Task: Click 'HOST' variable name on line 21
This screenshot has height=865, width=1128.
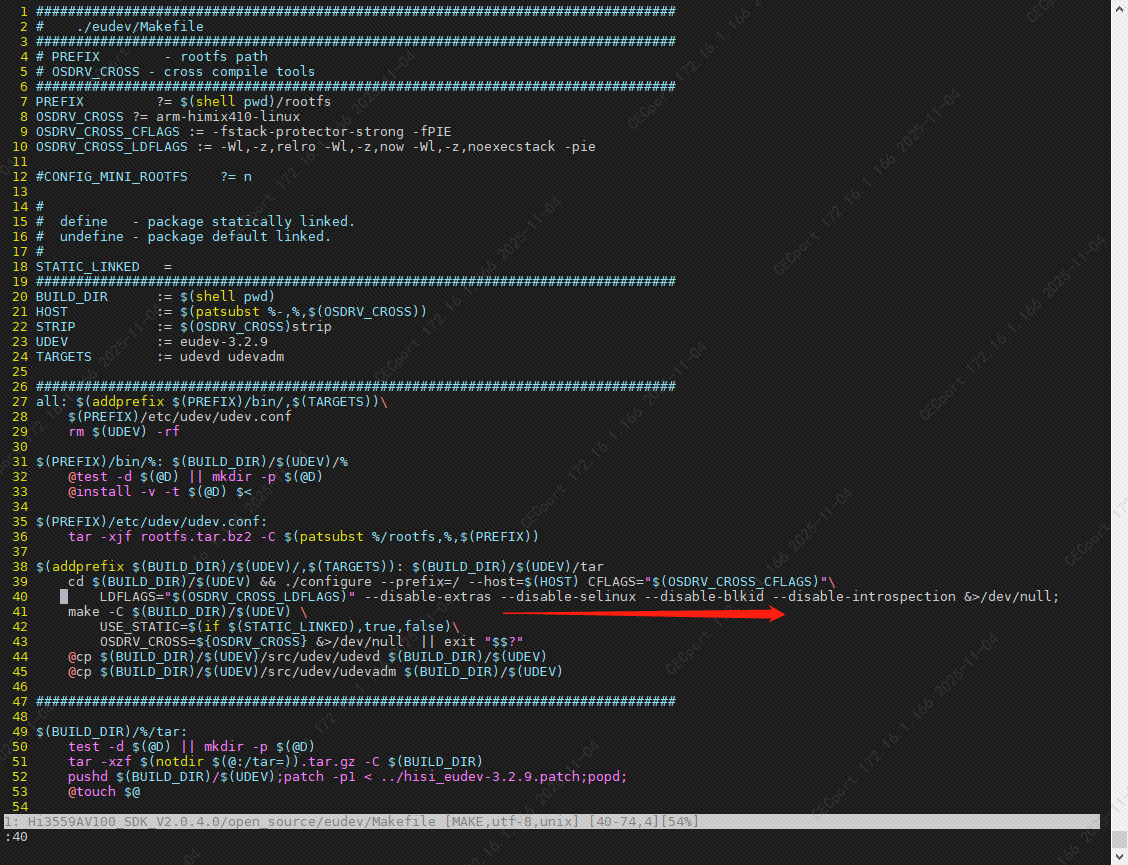Action: tap(52, 312)
